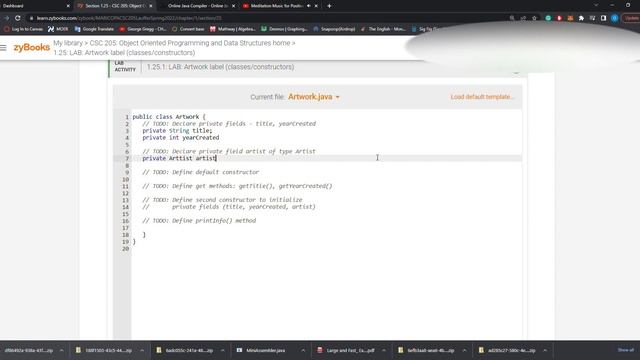Viewport: 640px width, 360px height.
Task: Collapse section via chevron below header bar
Action: click(x=516, y=73)
